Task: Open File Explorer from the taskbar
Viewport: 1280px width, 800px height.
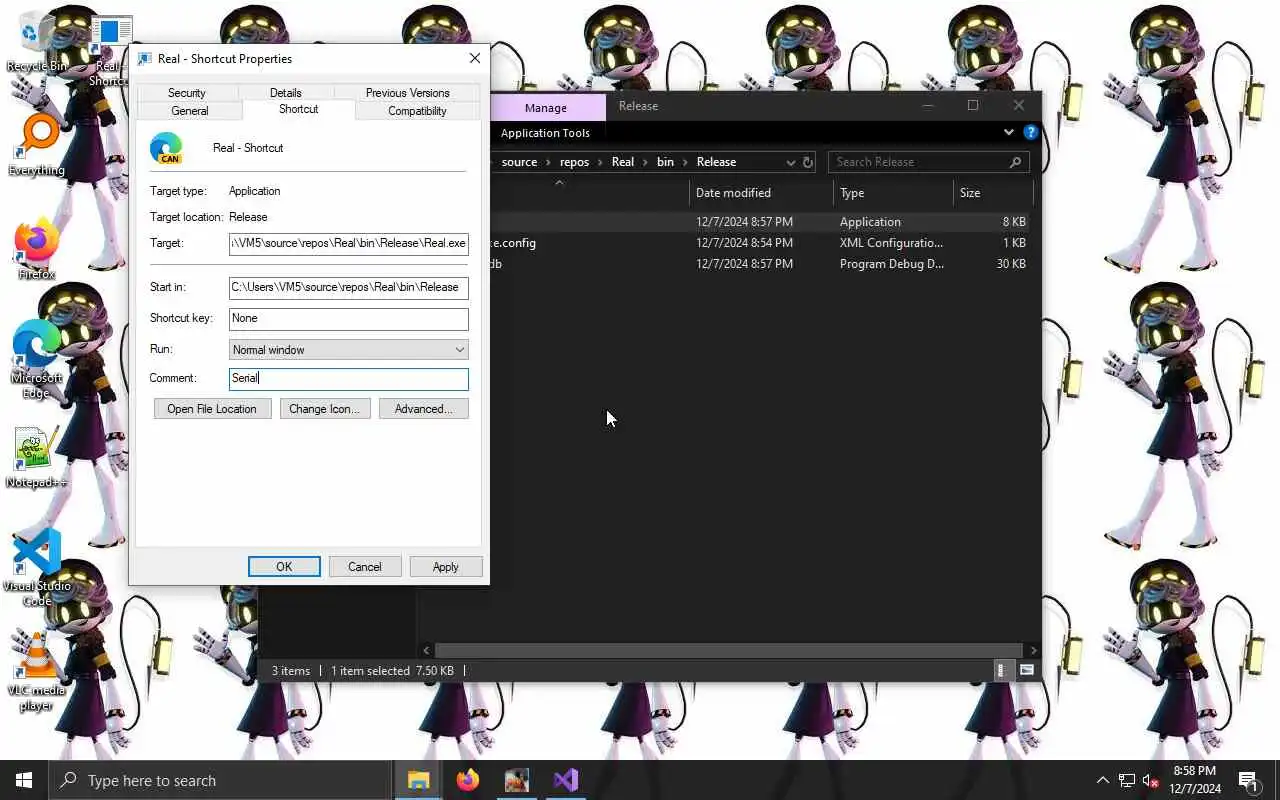Action: [x=418, y=780]
